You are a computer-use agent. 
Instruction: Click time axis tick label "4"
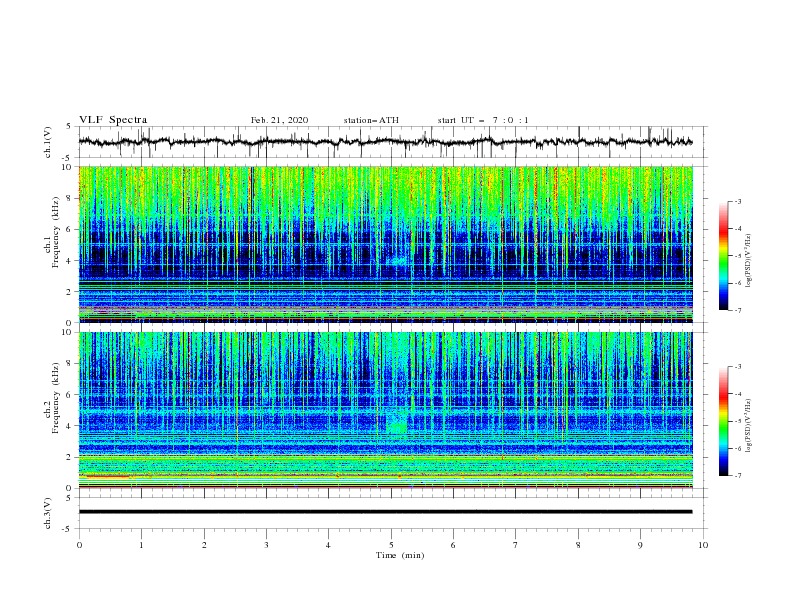(x=329, y=545)
